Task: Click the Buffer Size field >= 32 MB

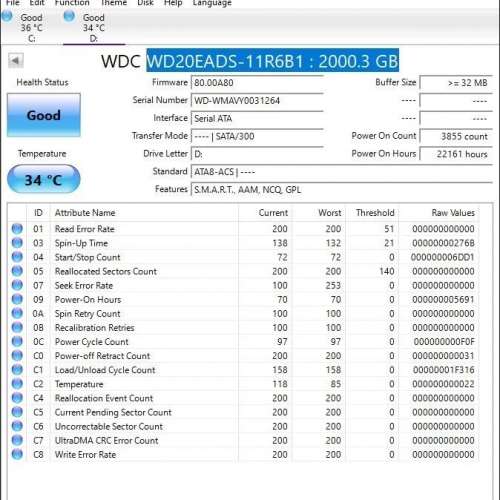Action: tap(456, 83)
